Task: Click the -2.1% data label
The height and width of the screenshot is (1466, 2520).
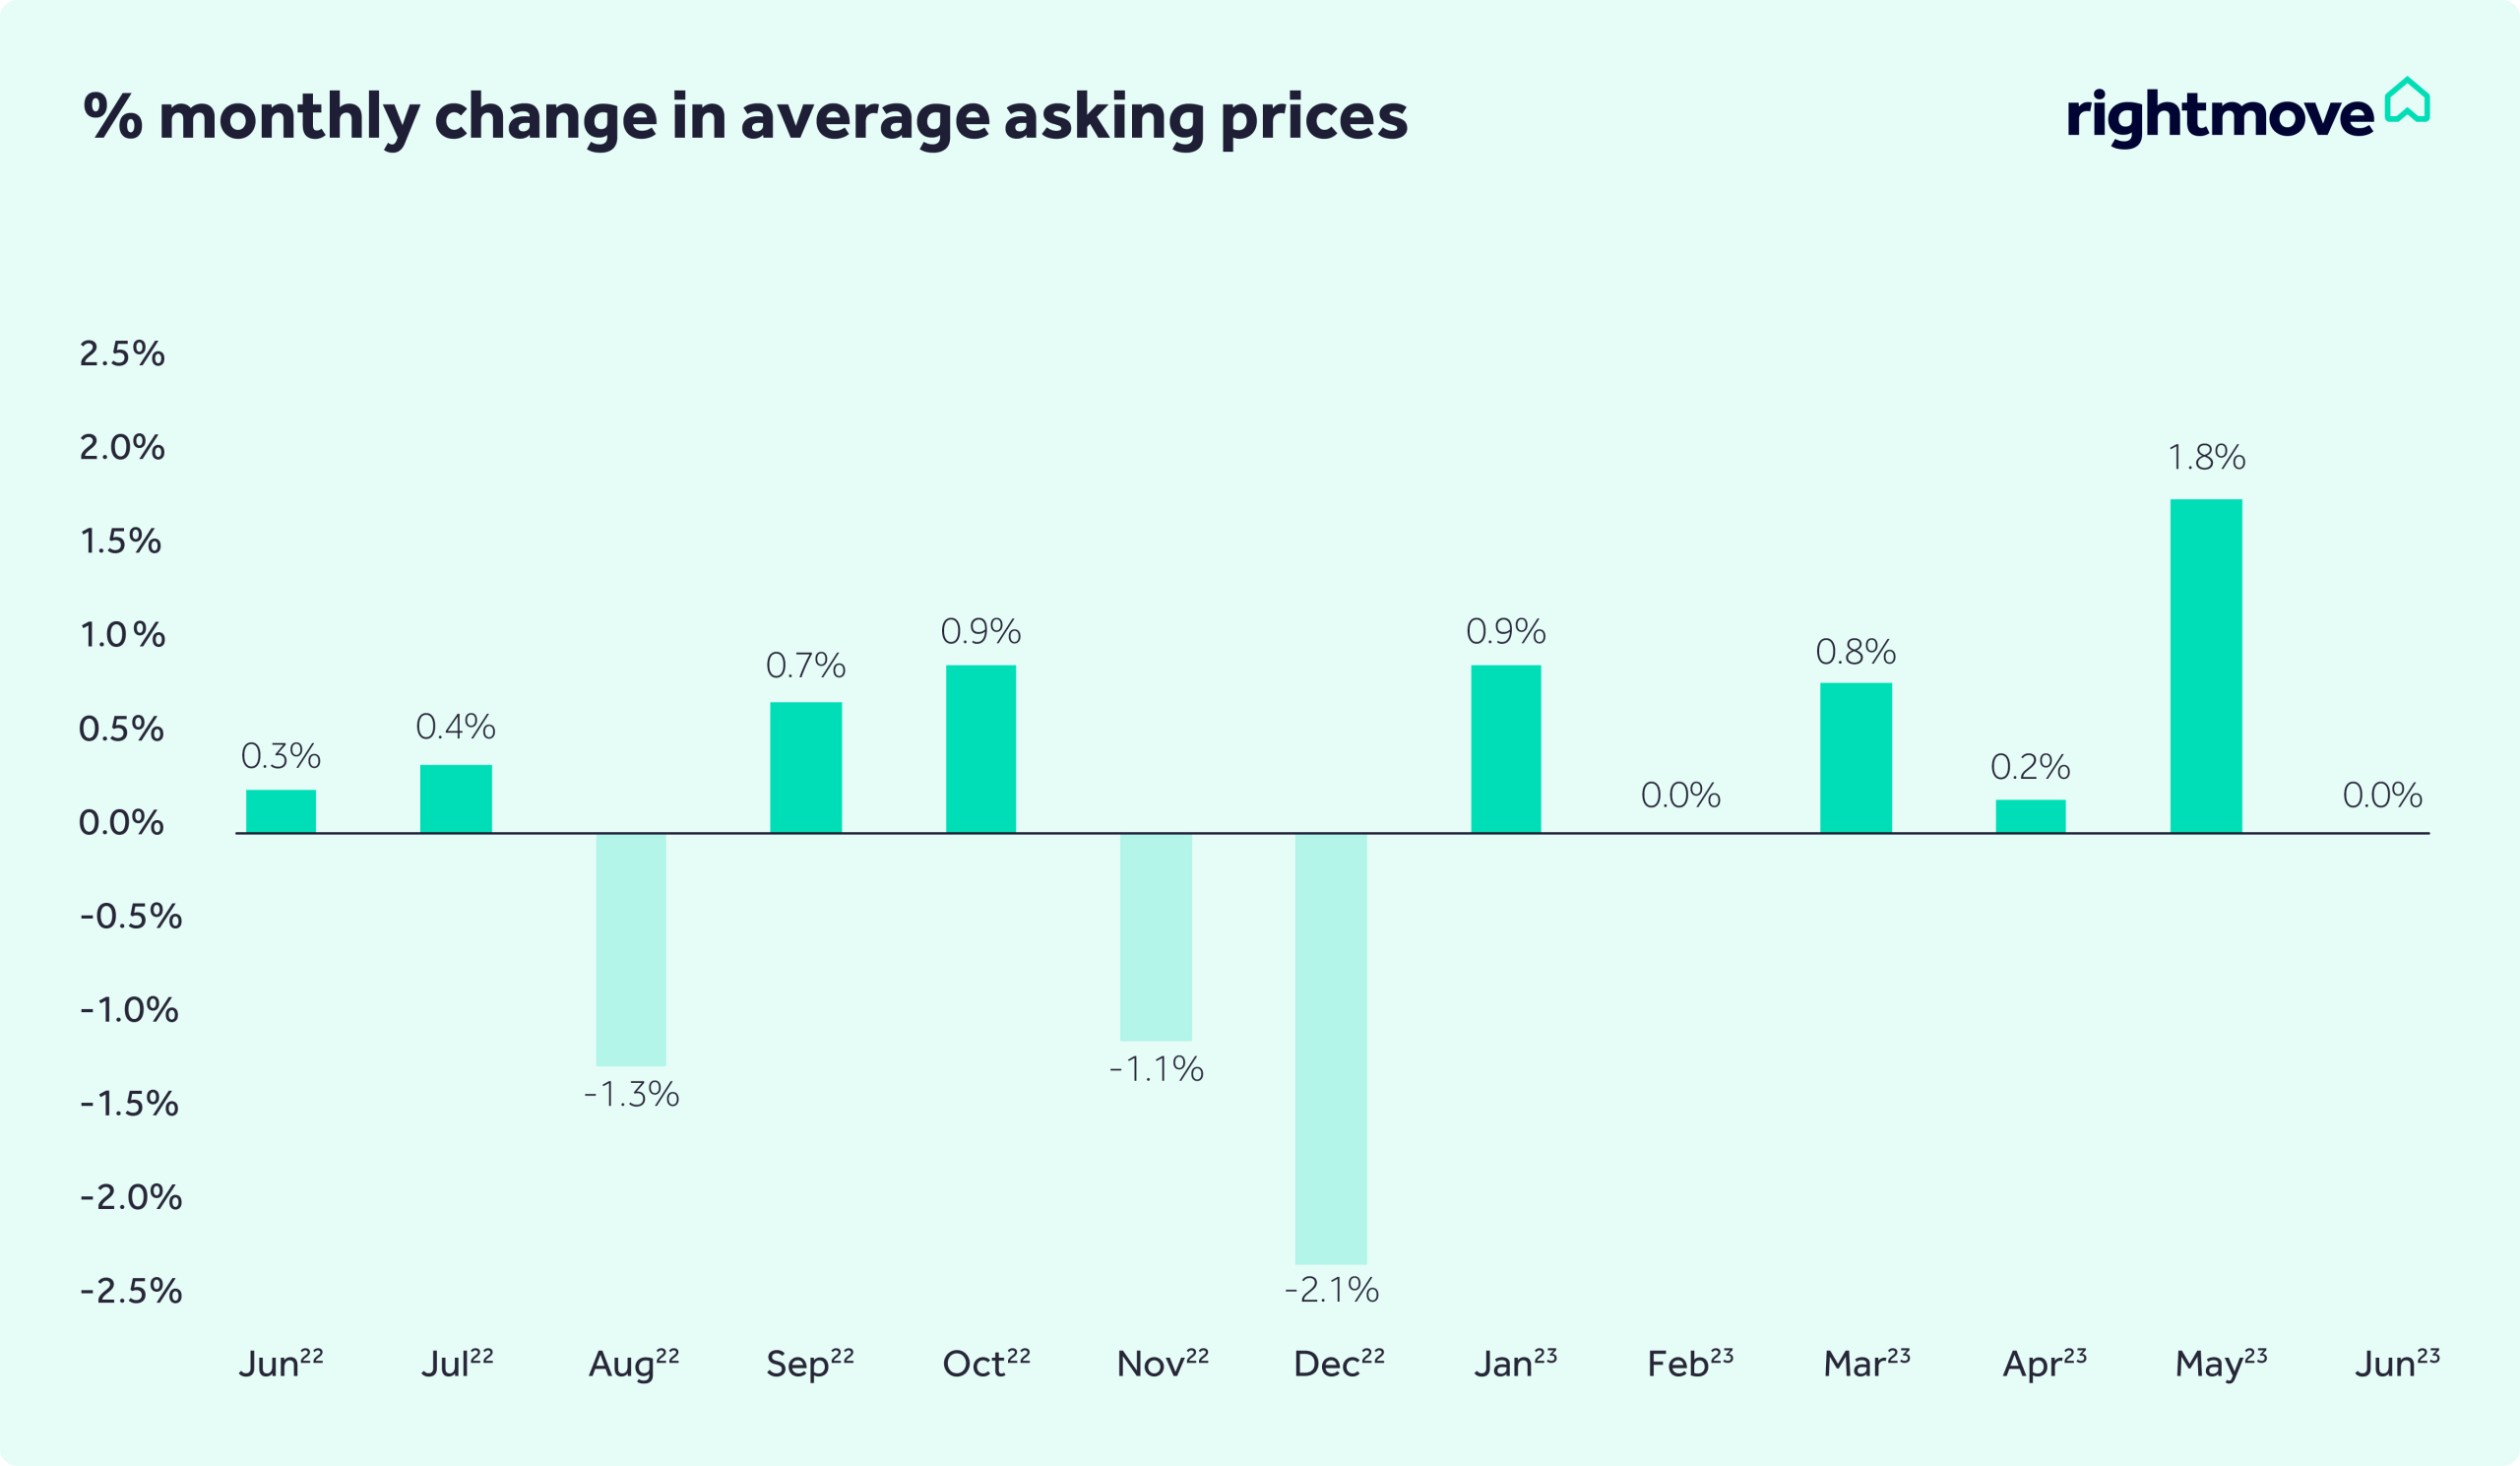Action: point(1331,1290)
